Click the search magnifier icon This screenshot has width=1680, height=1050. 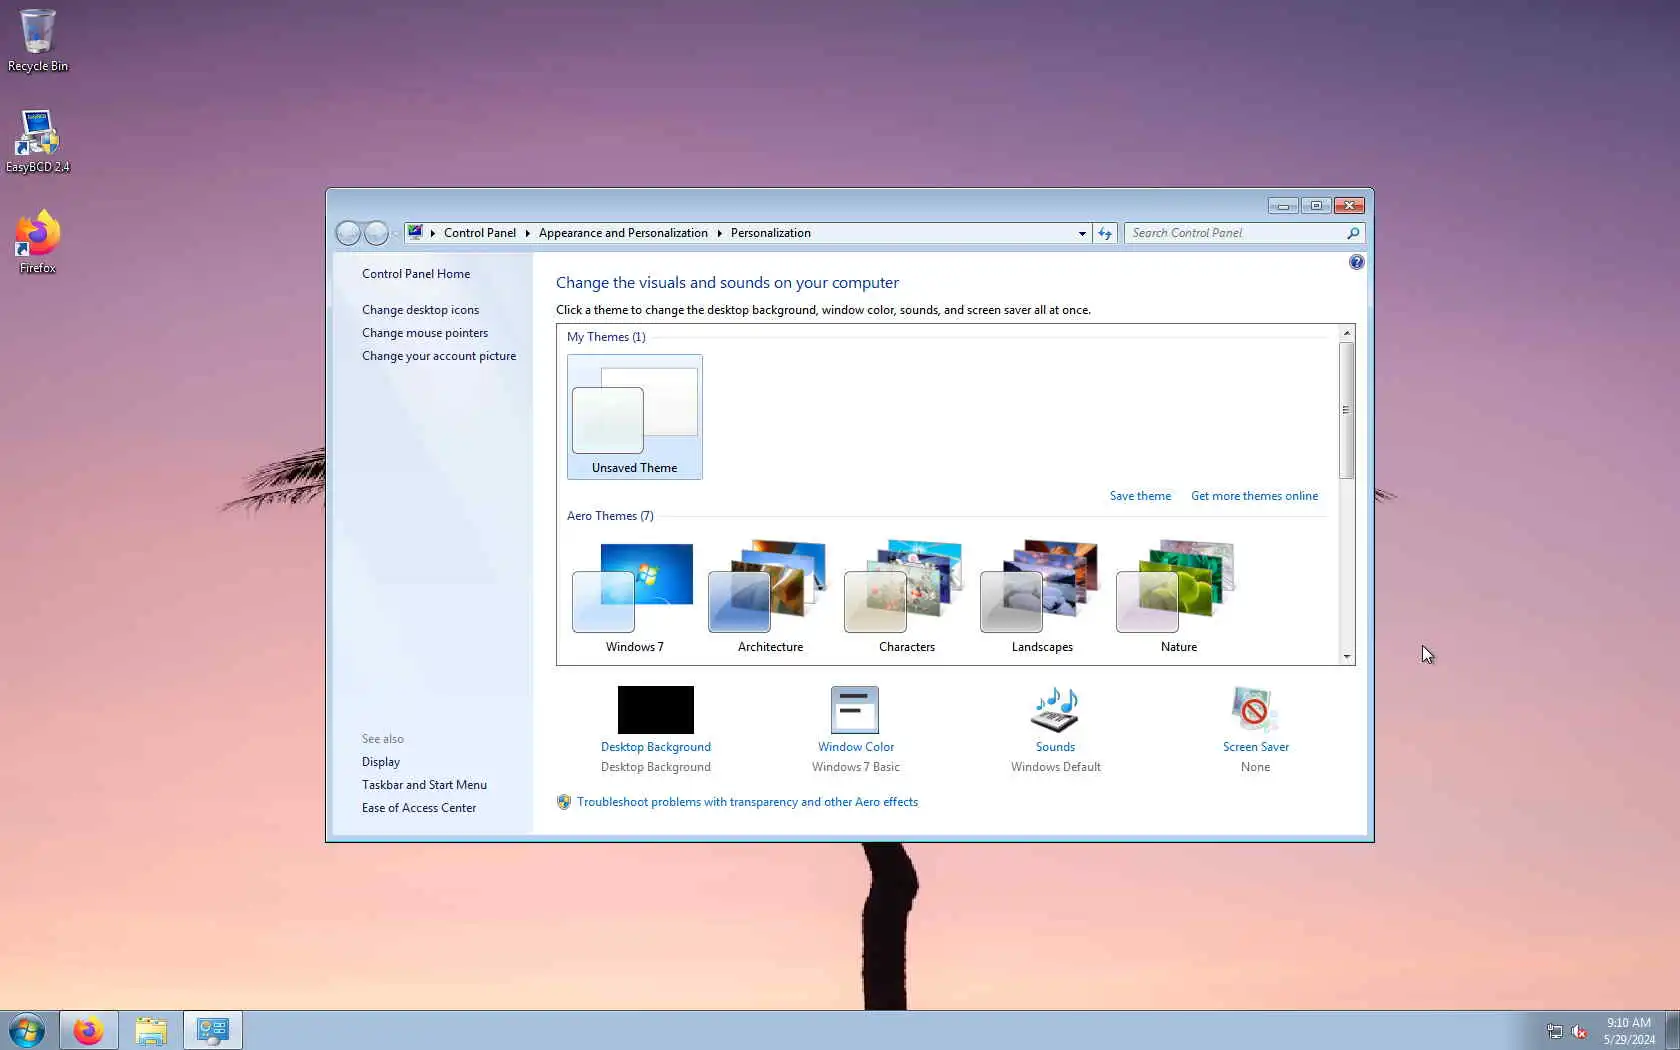click(x=1354, y=233)
